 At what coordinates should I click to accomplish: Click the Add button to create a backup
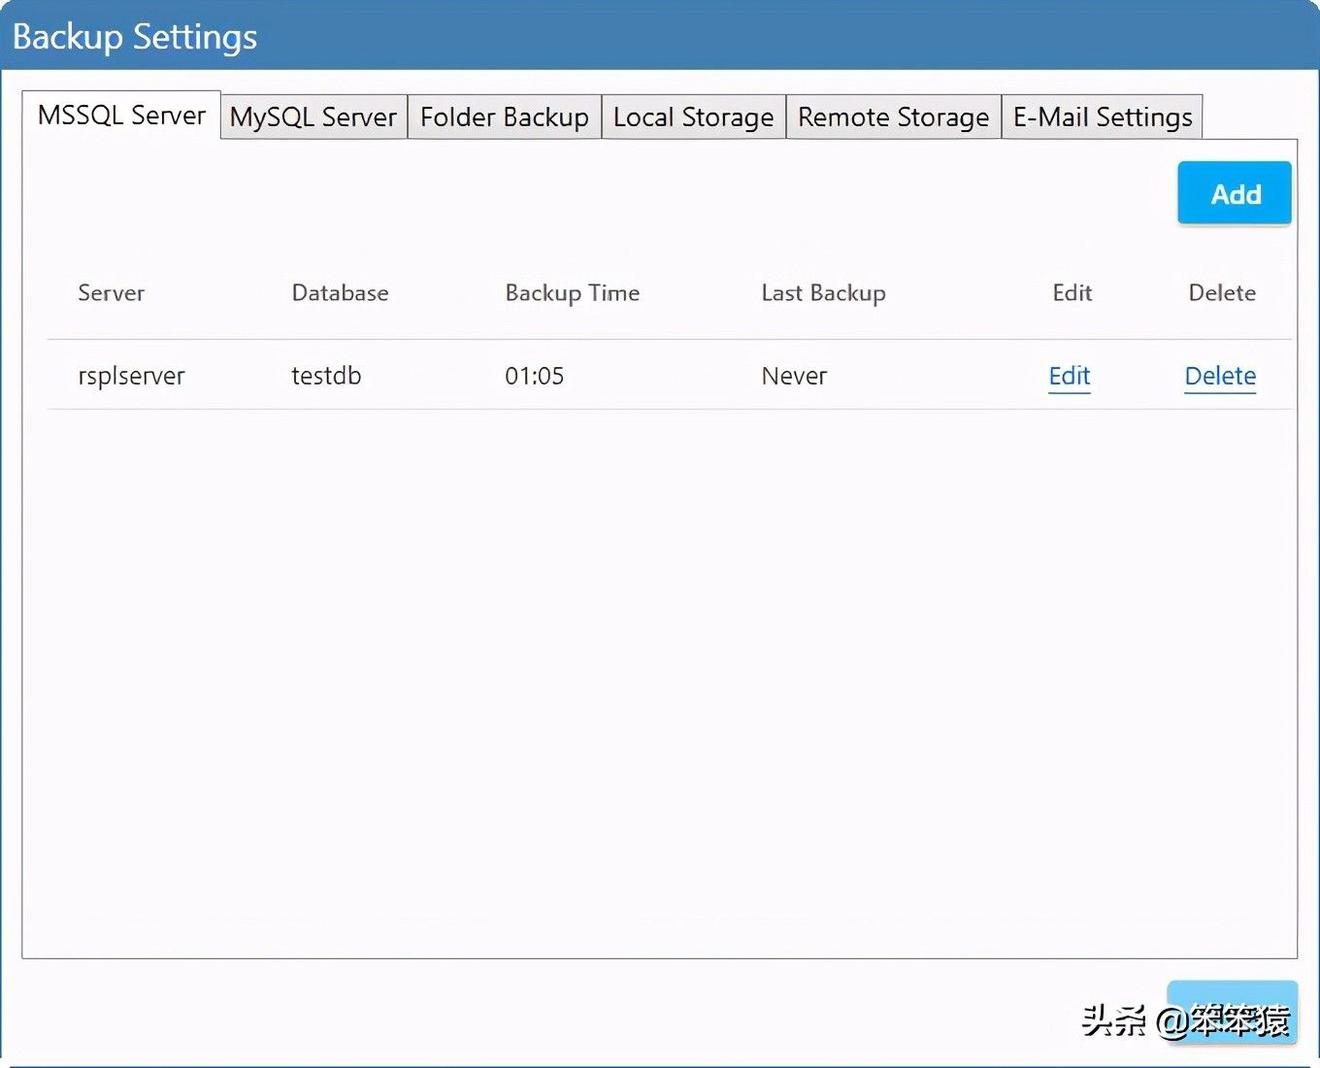[x=1235, y=193]
